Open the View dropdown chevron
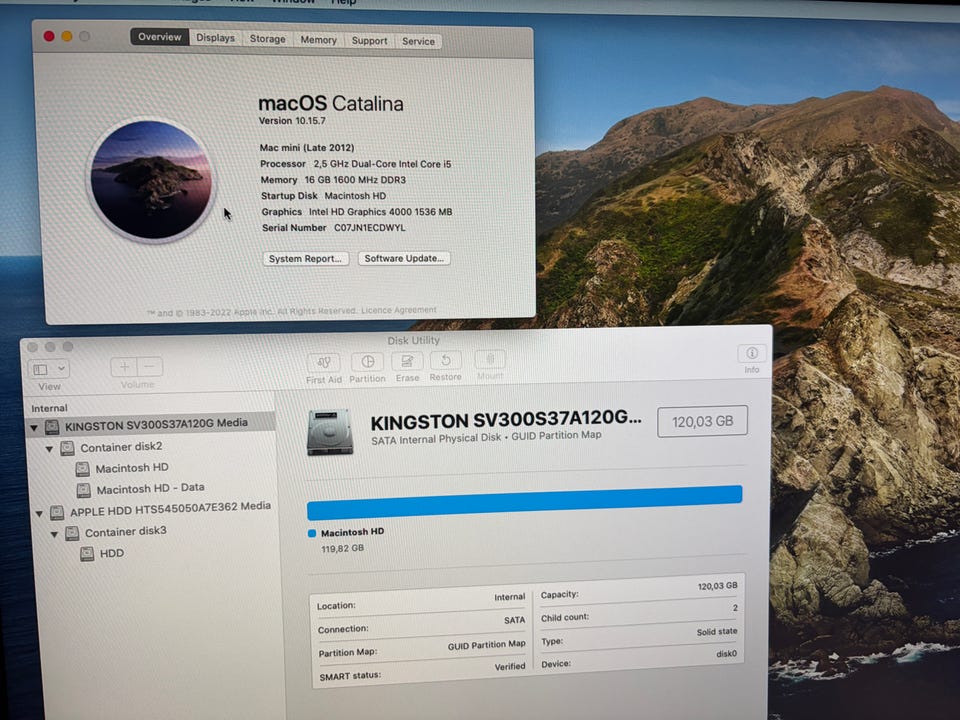Screen dimensions: 960x720 point(61,369)
